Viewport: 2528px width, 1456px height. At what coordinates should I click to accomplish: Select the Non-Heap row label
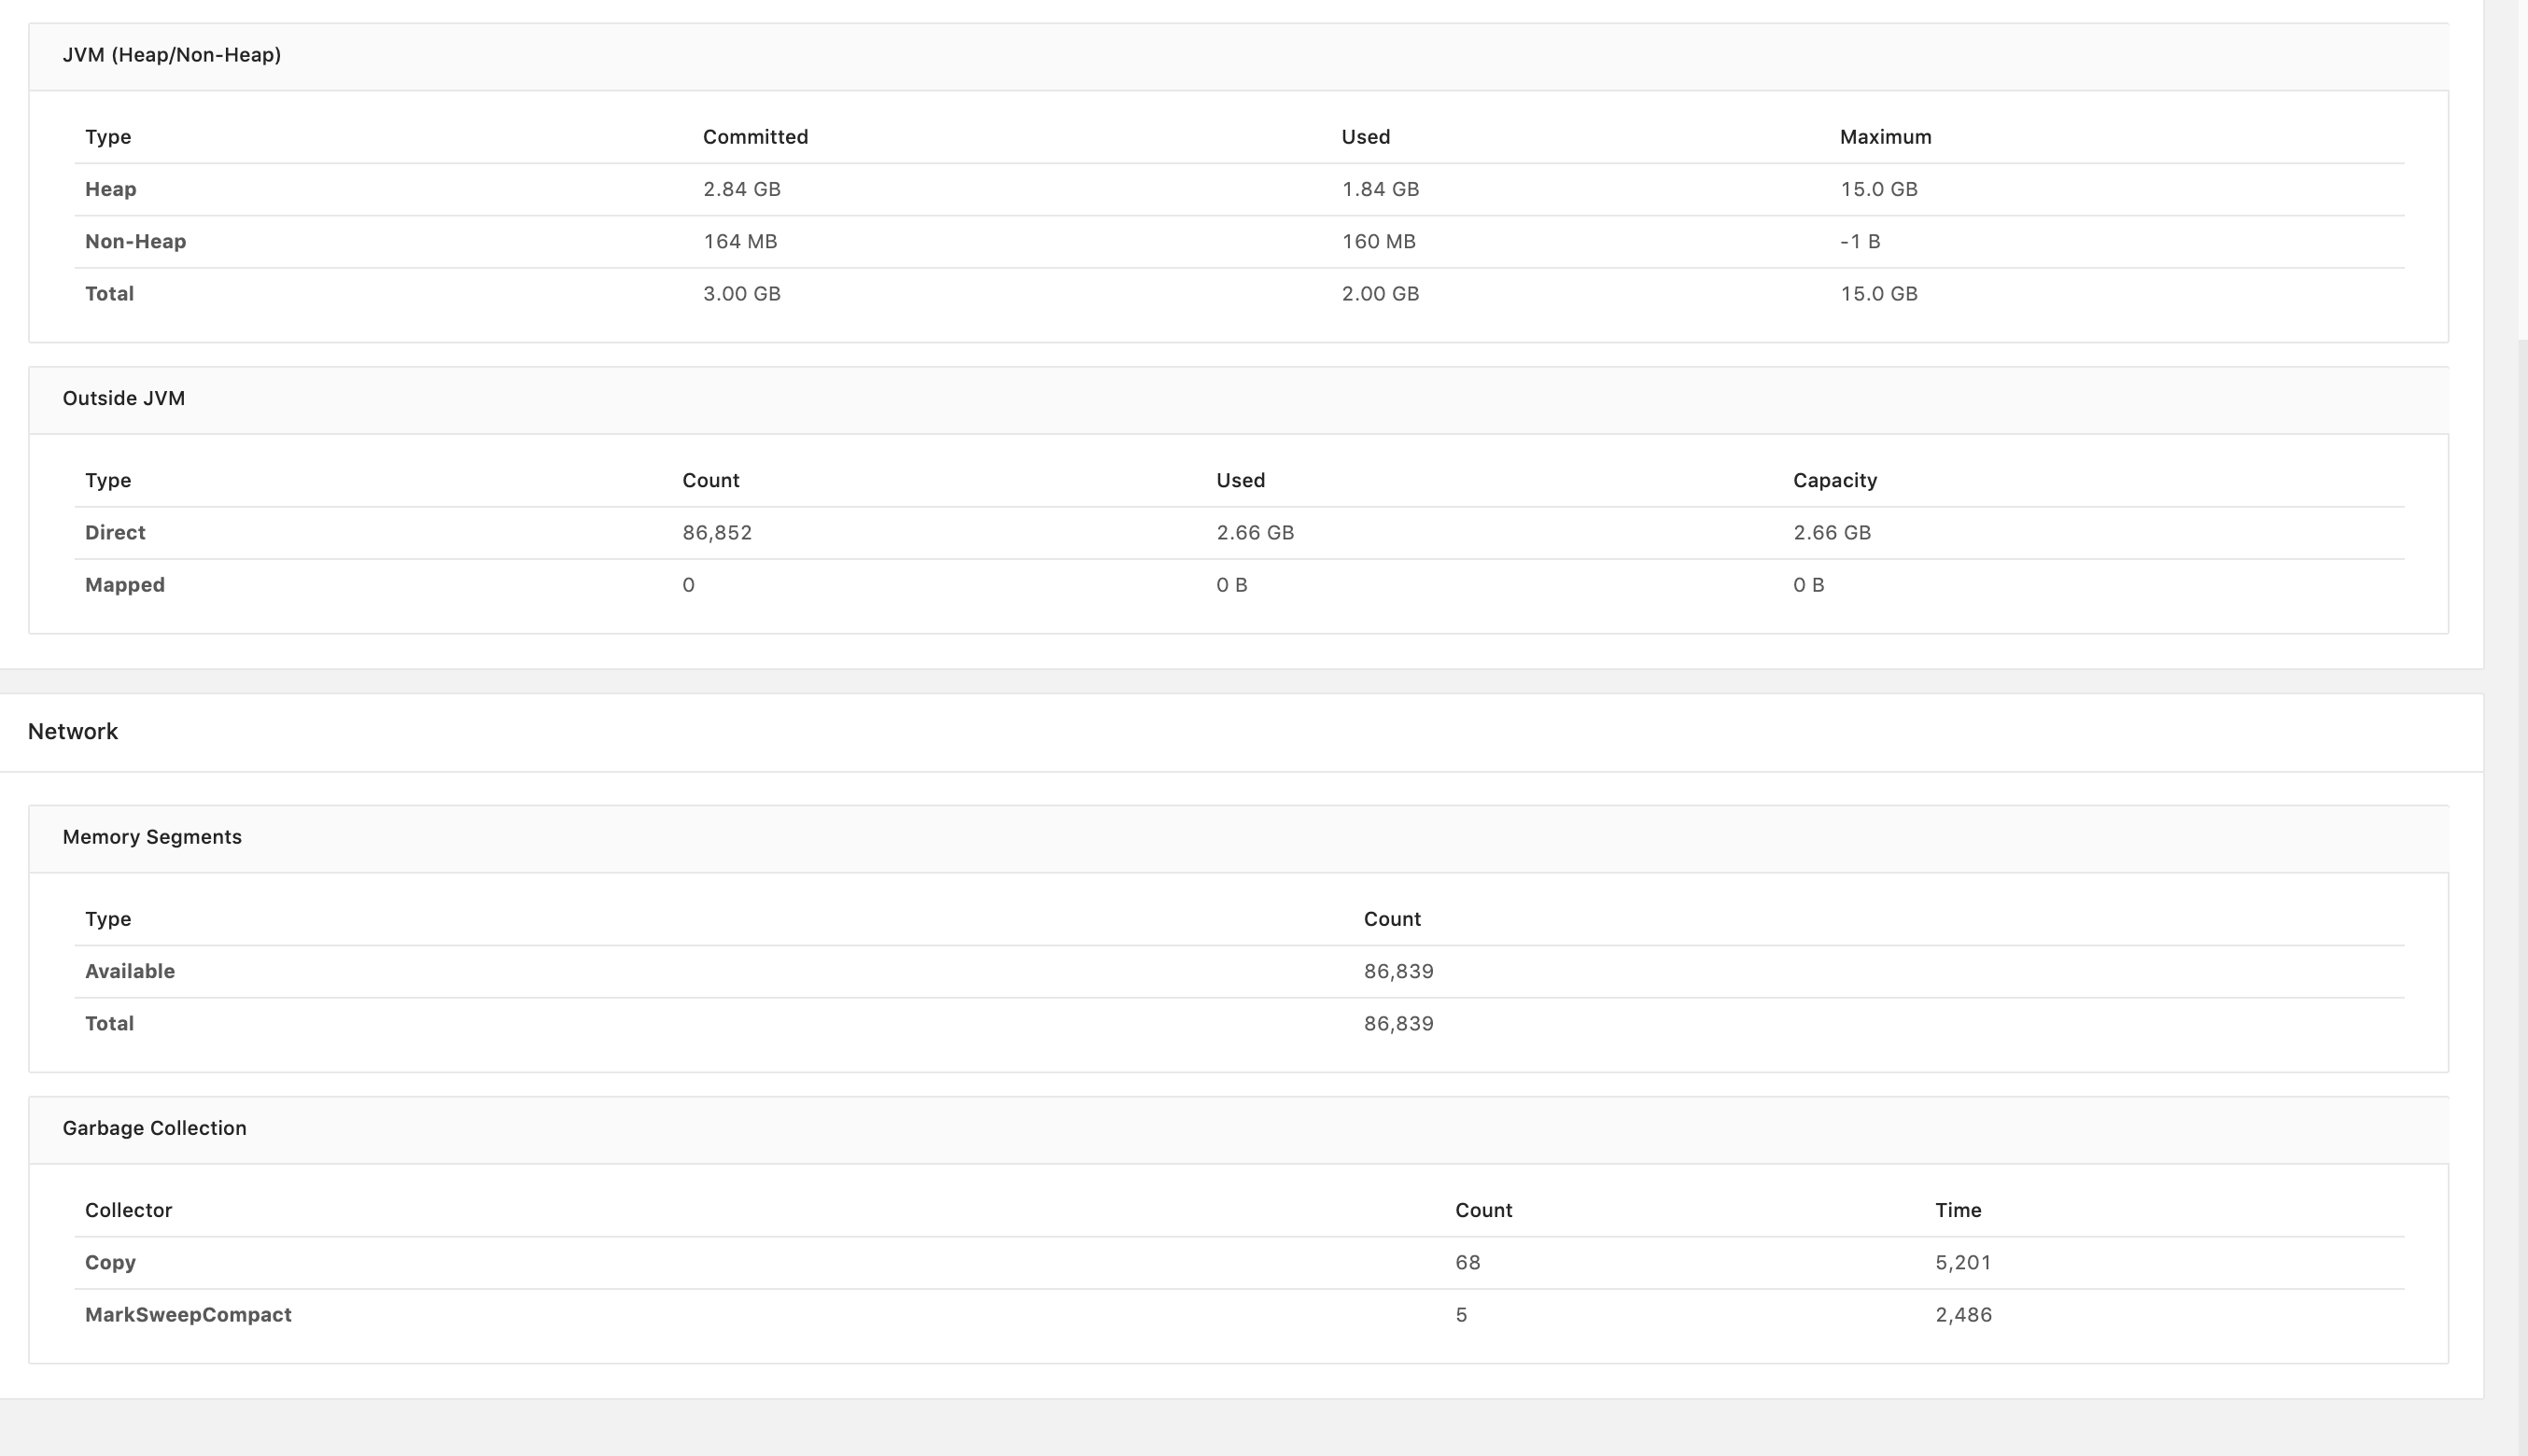click(x=135, y=241)
